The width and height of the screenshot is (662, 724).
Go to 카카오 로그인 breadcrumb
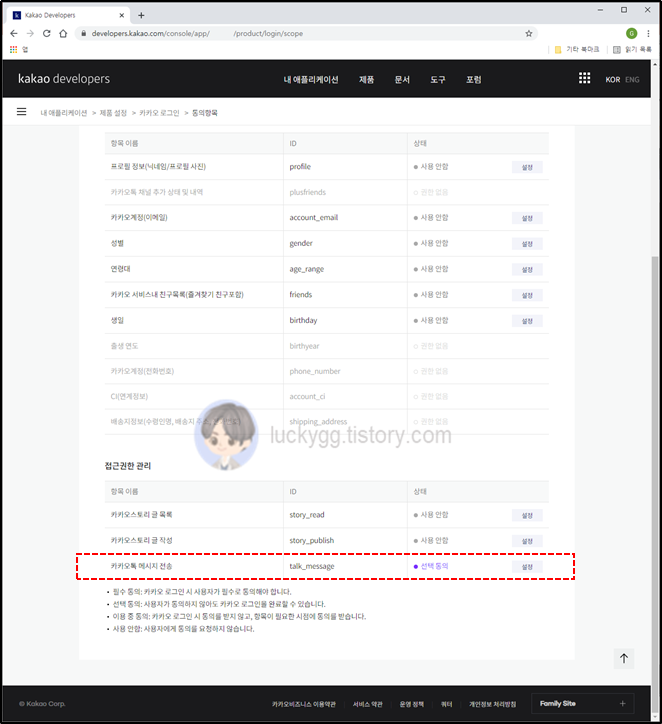(x=159, y=113)
